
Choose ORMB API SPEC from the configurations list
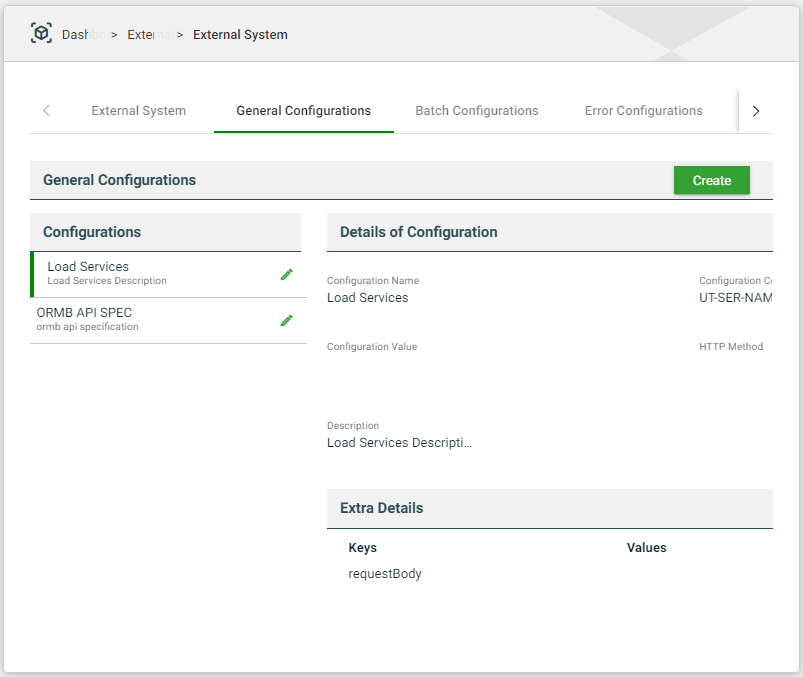tap(150, 320)
